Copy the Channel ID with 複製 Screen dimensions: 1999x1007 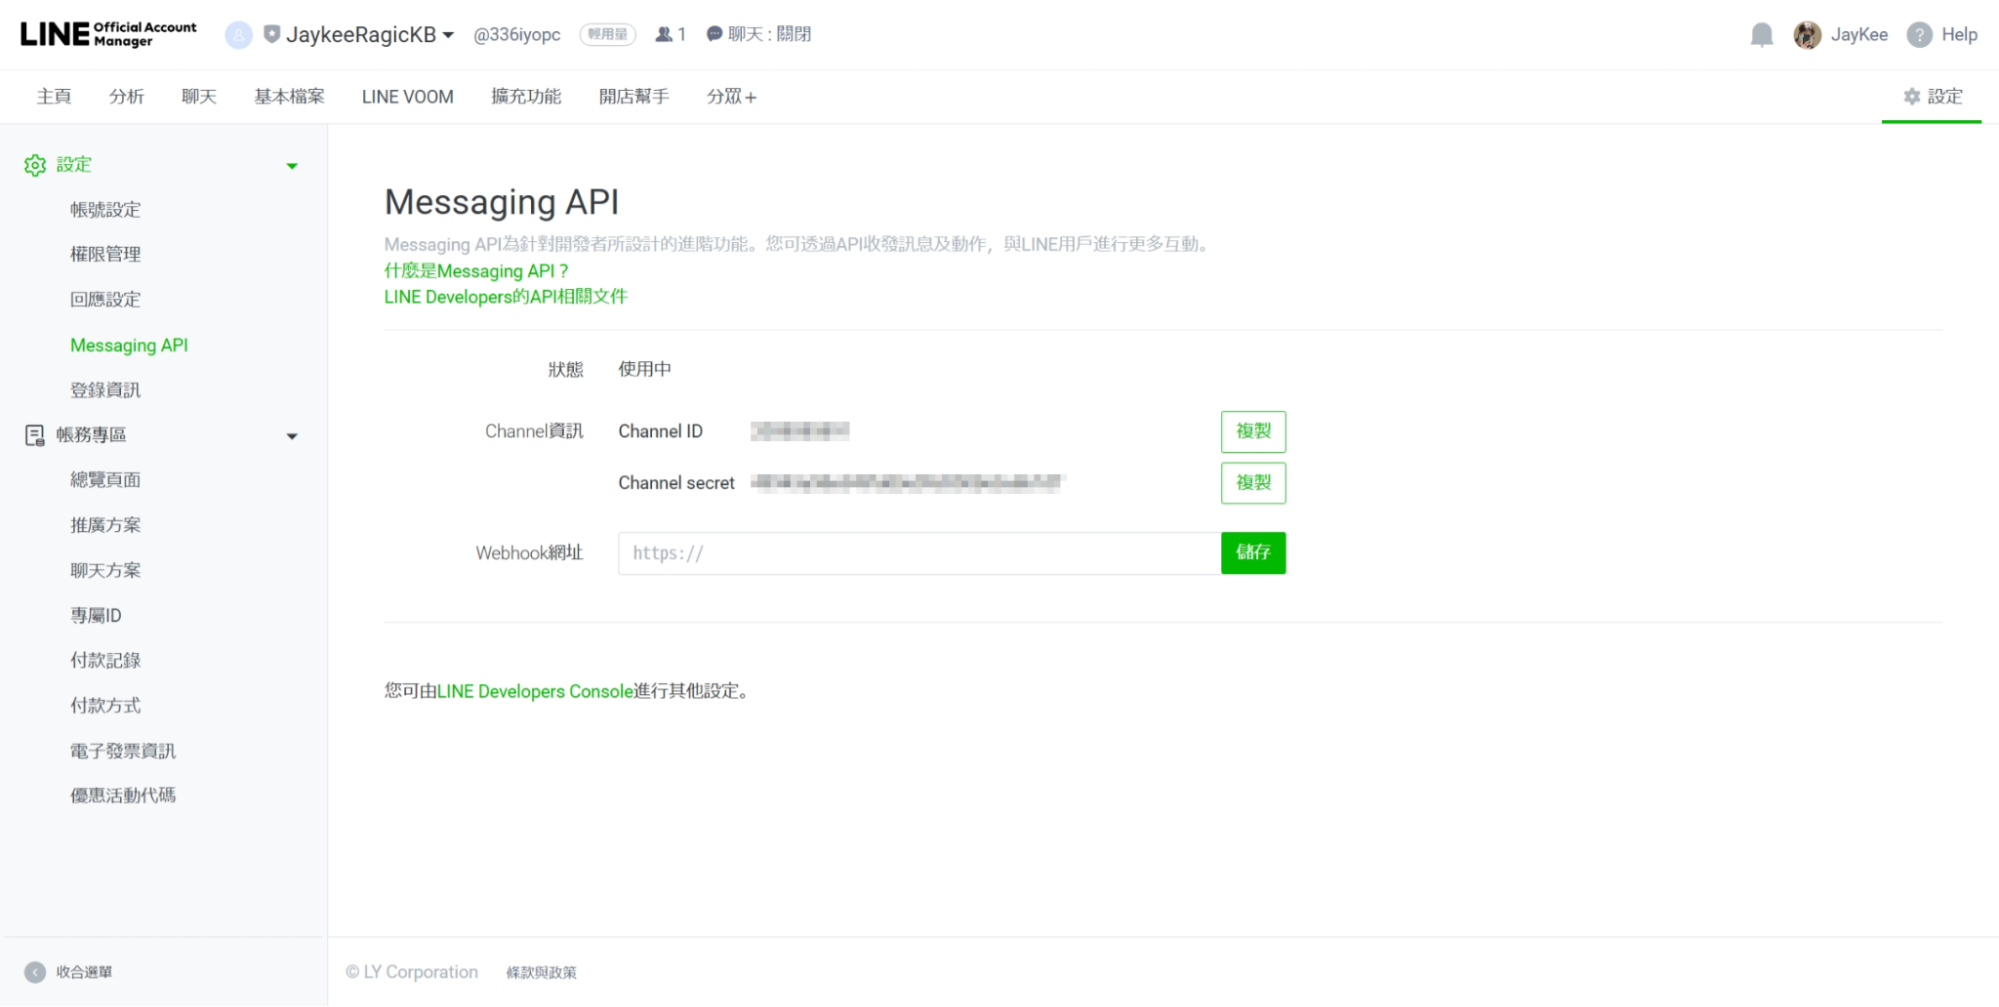(x=1253, y=432)
